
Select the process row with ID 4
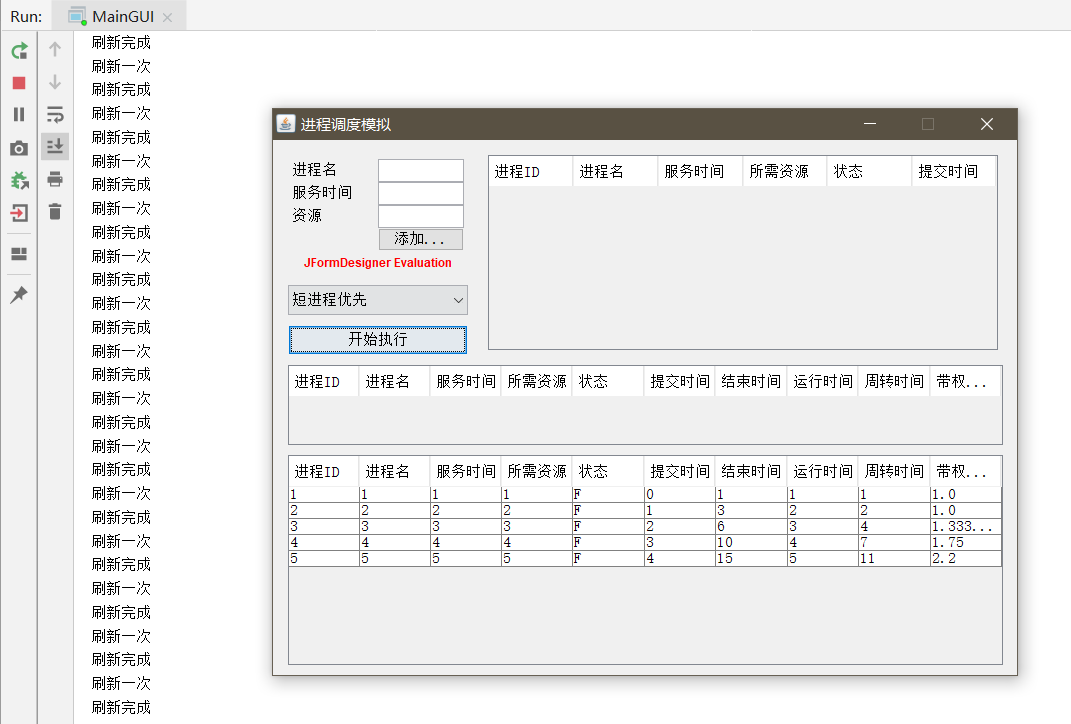click(x=645, y=542)
